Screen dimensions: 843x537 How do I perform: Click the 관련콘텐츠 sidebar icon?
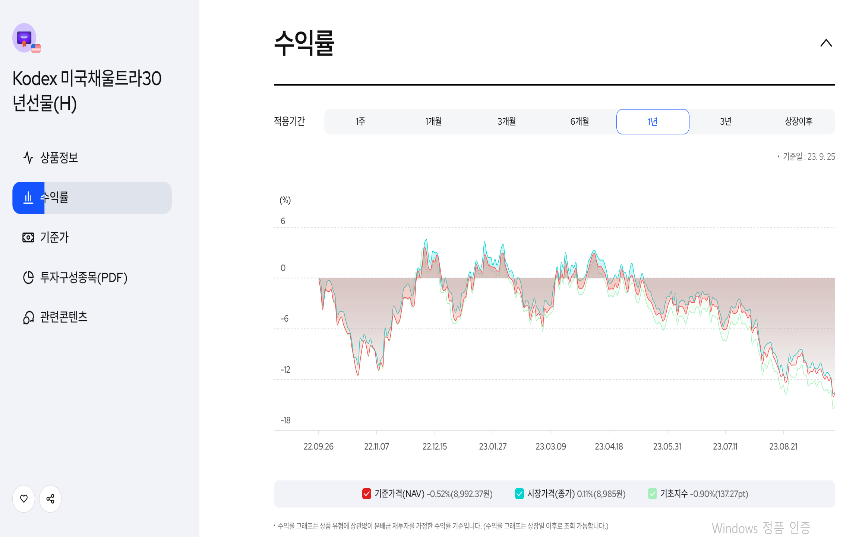28,317
